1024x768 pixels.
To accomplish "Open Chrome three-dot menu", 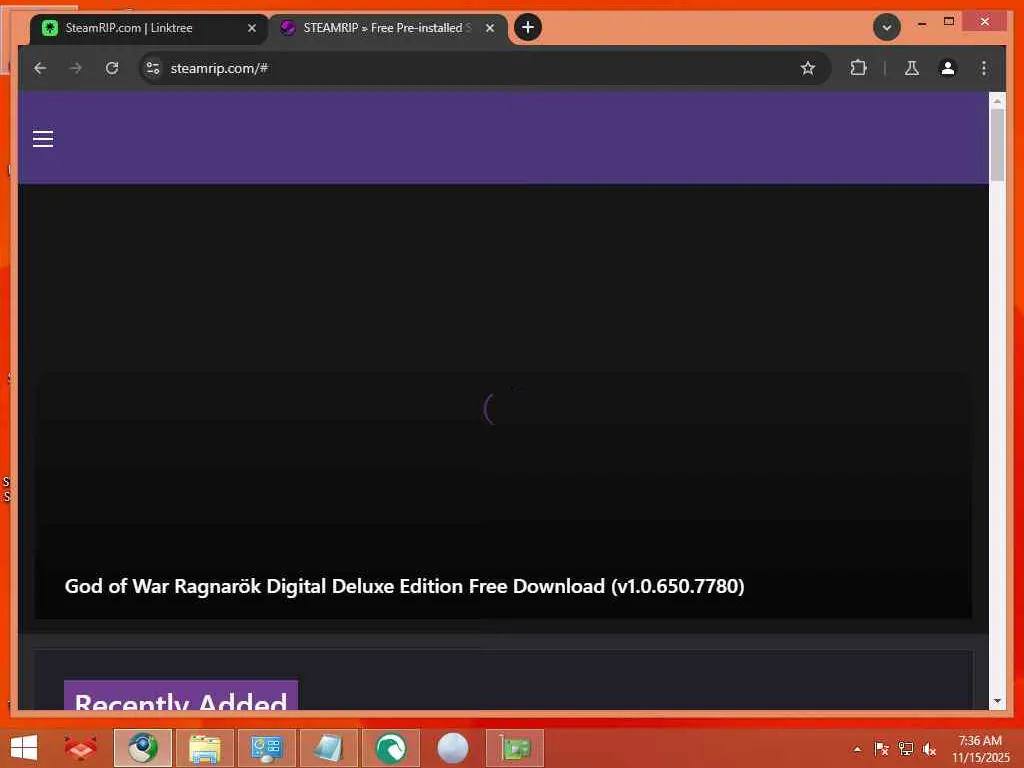I will [x=984, y=68].
